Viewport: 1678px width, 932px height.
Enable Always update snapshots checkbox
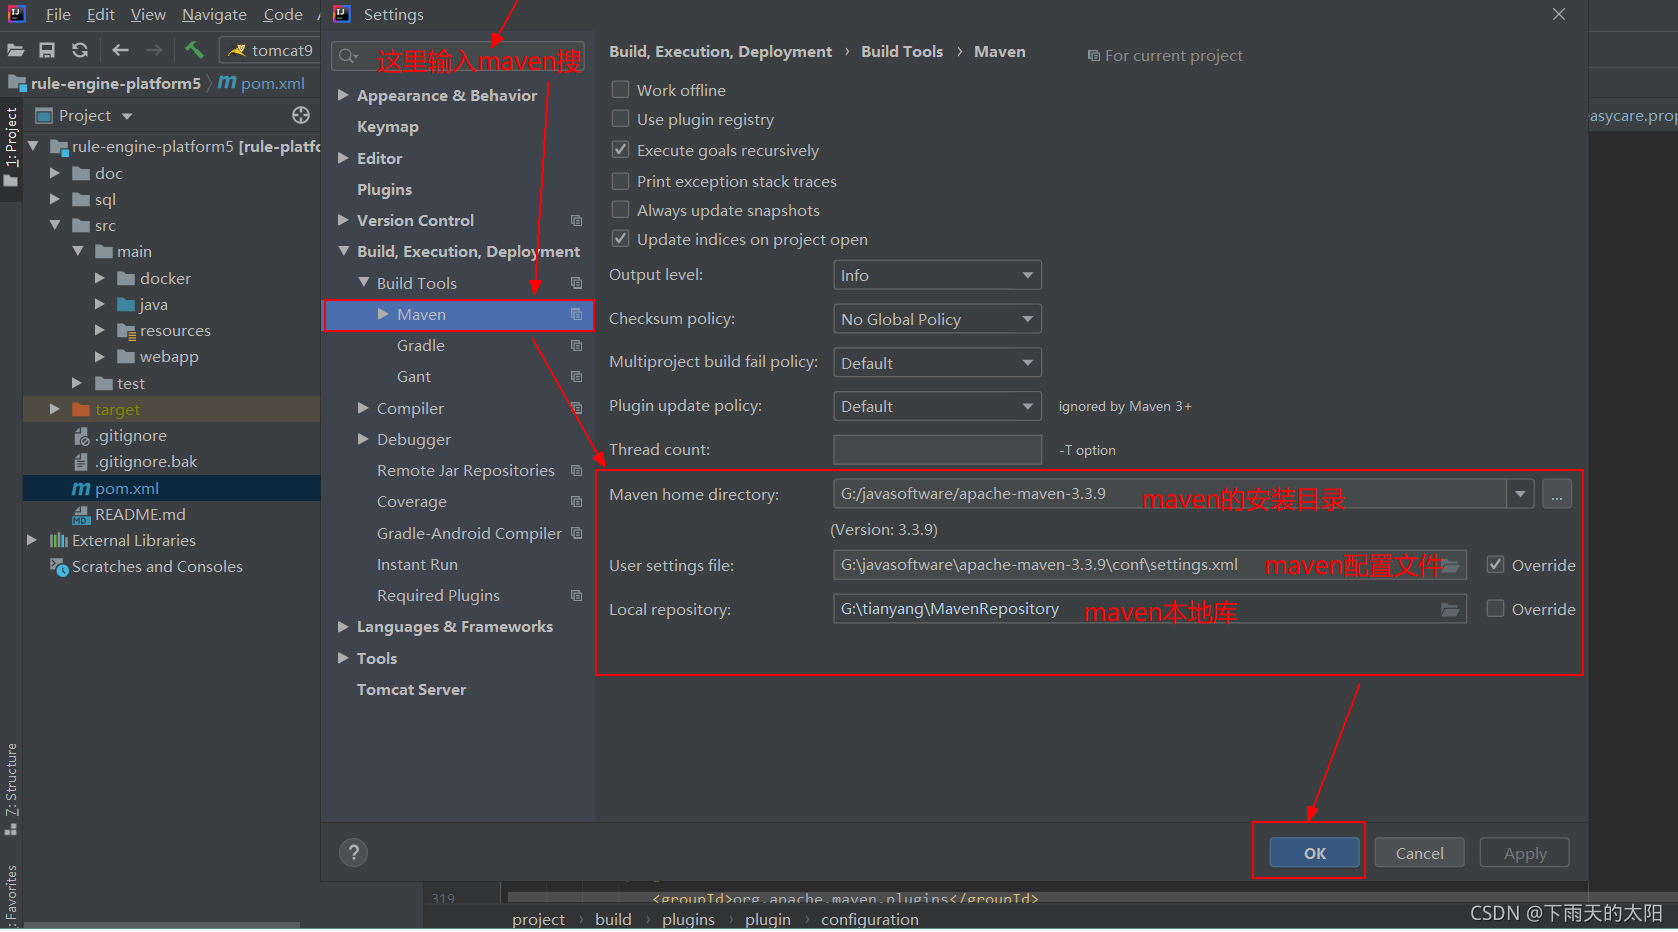[x=621, y=210]
